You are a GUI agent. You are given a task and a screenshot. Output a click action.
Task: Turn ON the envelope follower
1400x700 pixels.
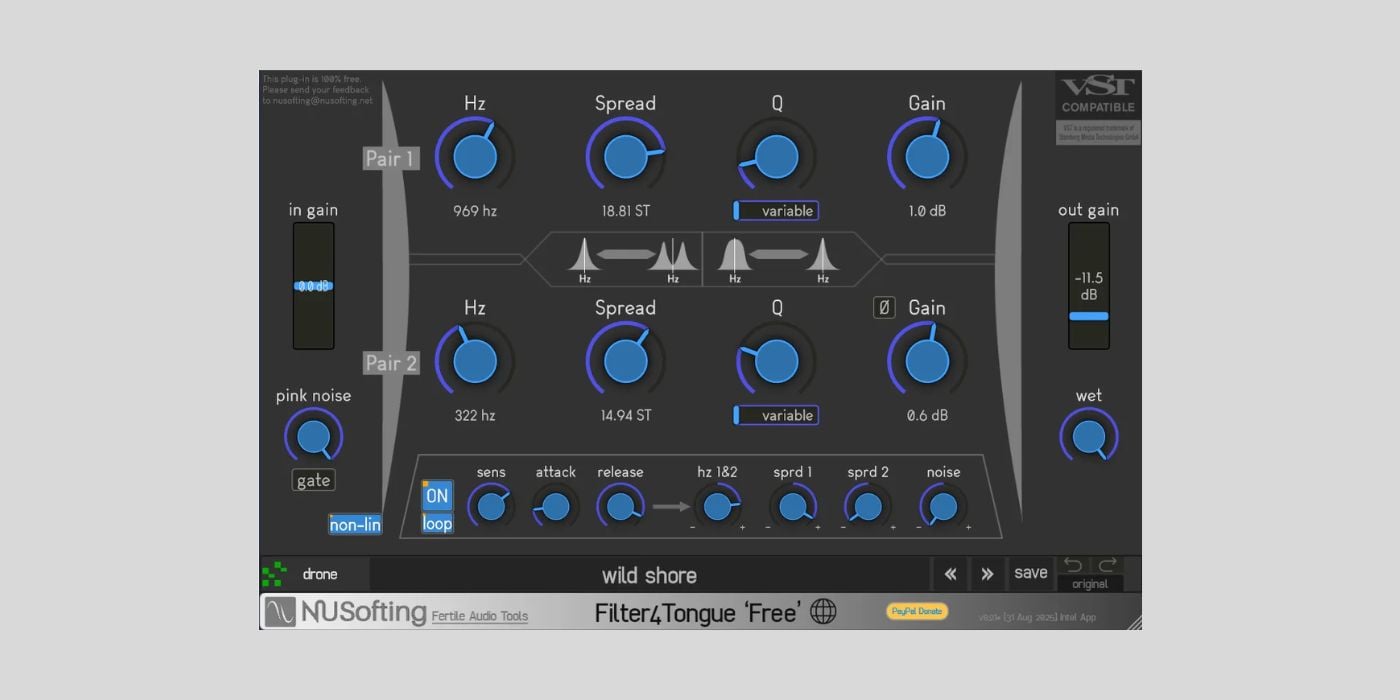pos(436,495)
